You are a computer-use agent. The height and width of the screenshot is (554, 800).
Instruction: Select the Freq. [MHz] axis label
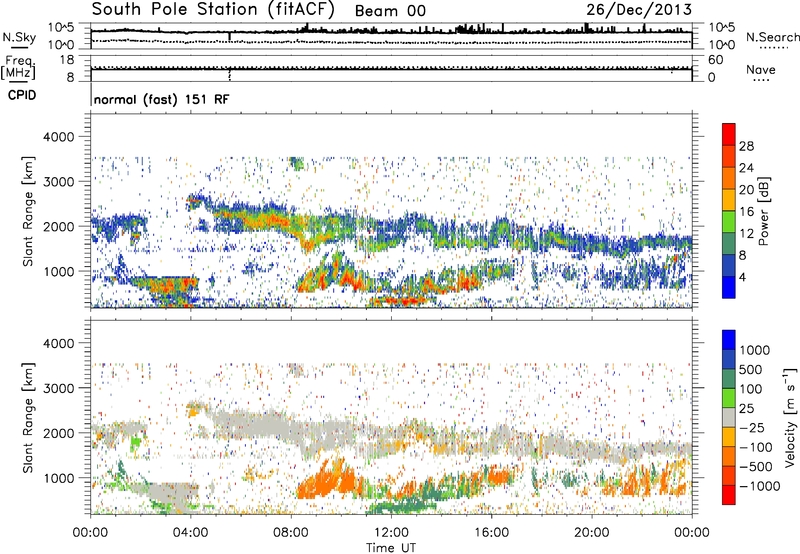click(18, 67)
